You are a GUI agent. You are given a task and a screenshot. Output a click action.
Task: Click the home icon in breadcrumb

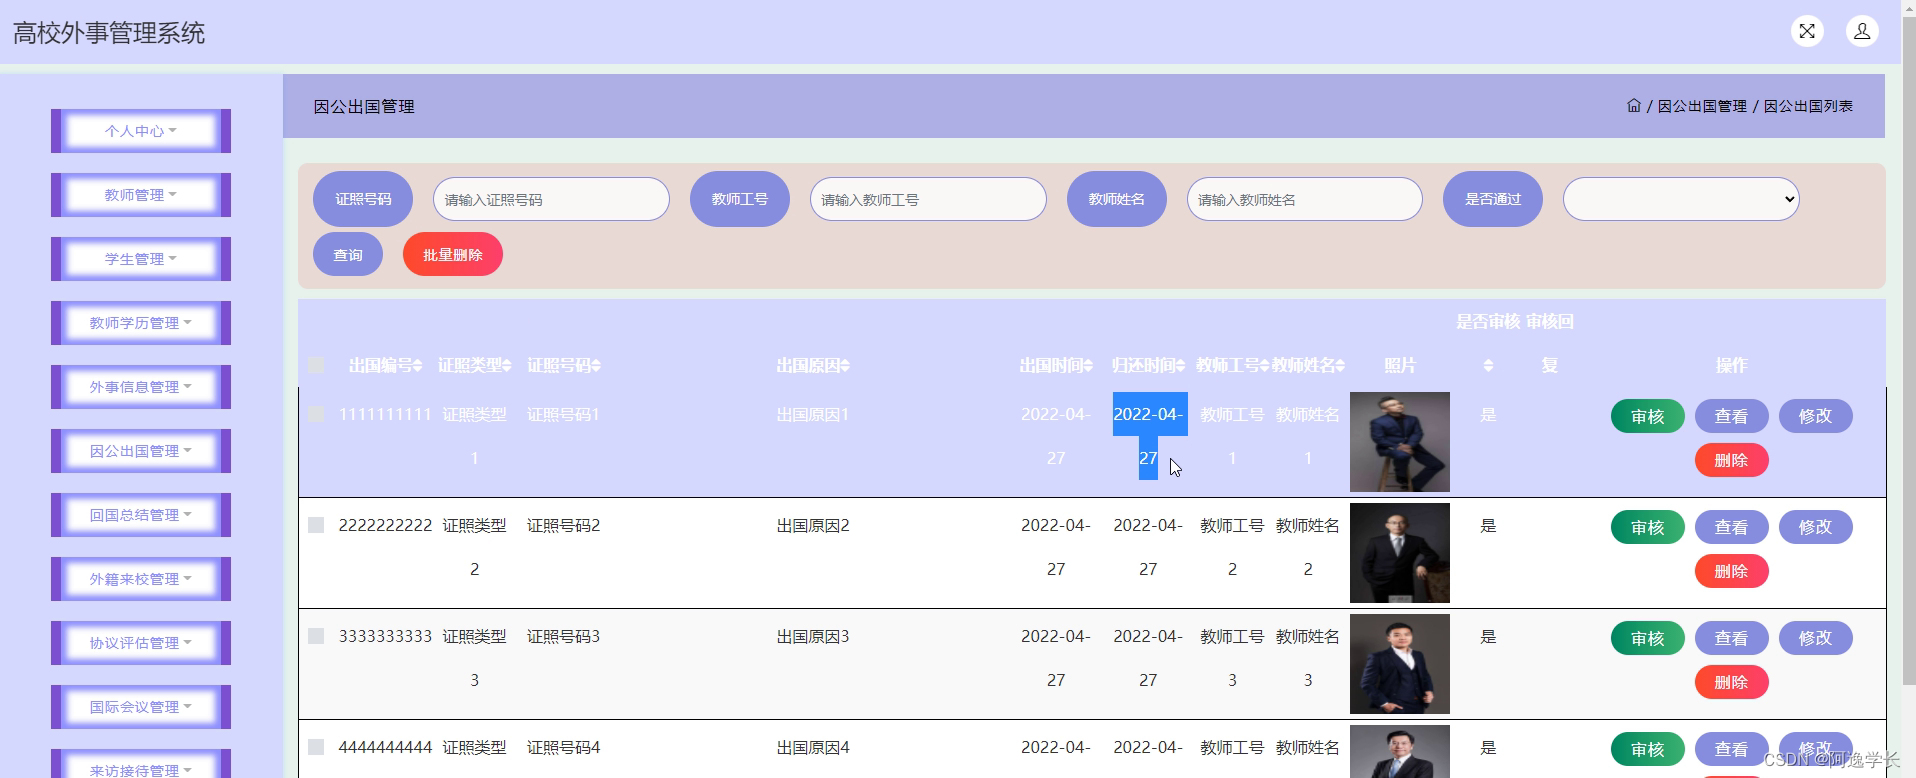(1634, 105)
